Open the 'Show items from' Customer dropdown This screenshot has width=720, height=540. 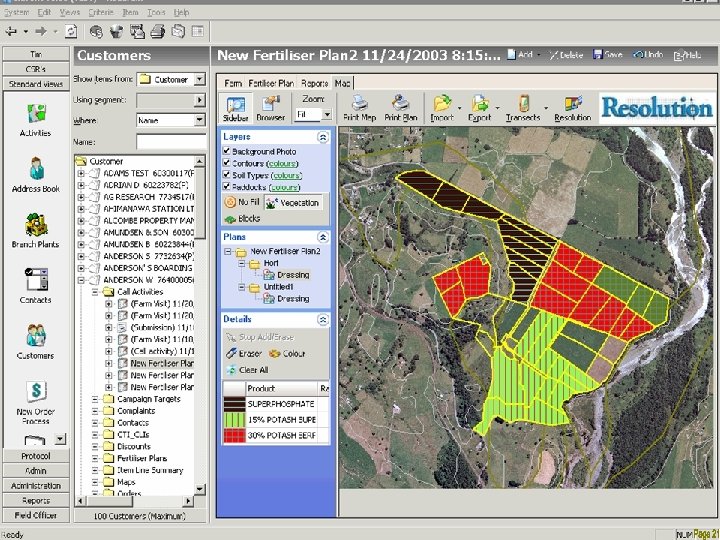(x=199, y=79)
